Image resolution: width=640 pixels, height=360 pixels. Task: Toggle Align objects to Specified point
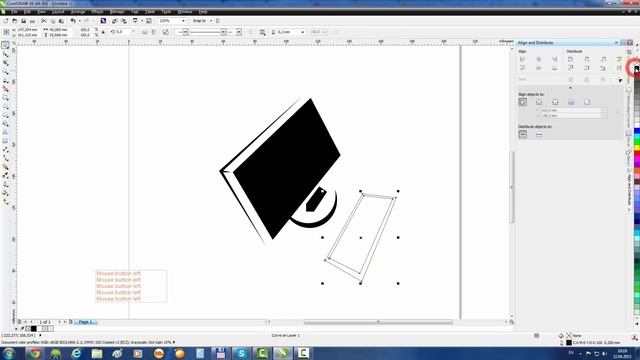pyautogui.click(x=587, y=102)
